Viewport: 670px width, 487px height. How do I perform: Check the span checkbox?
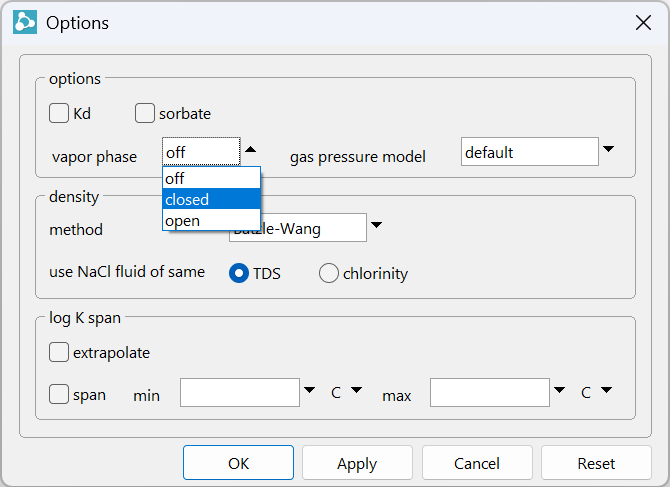coord(59,394)
